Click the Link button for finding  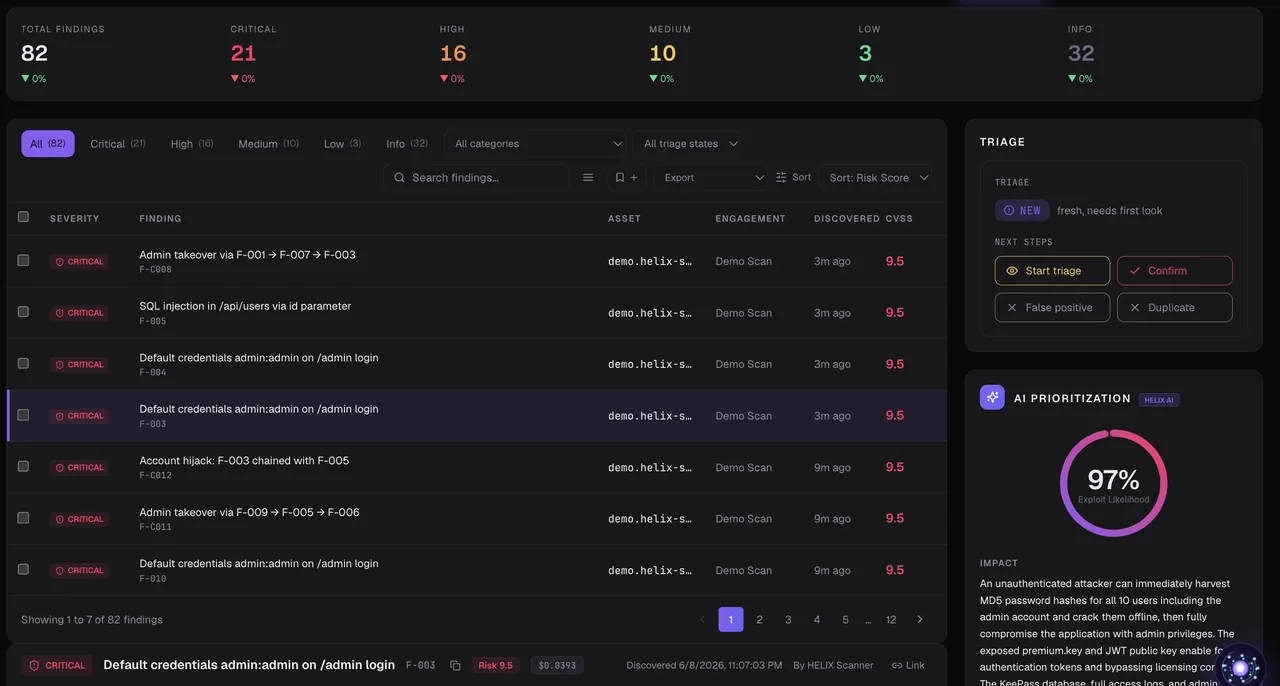pyautogui.click(x=908, y=665)
